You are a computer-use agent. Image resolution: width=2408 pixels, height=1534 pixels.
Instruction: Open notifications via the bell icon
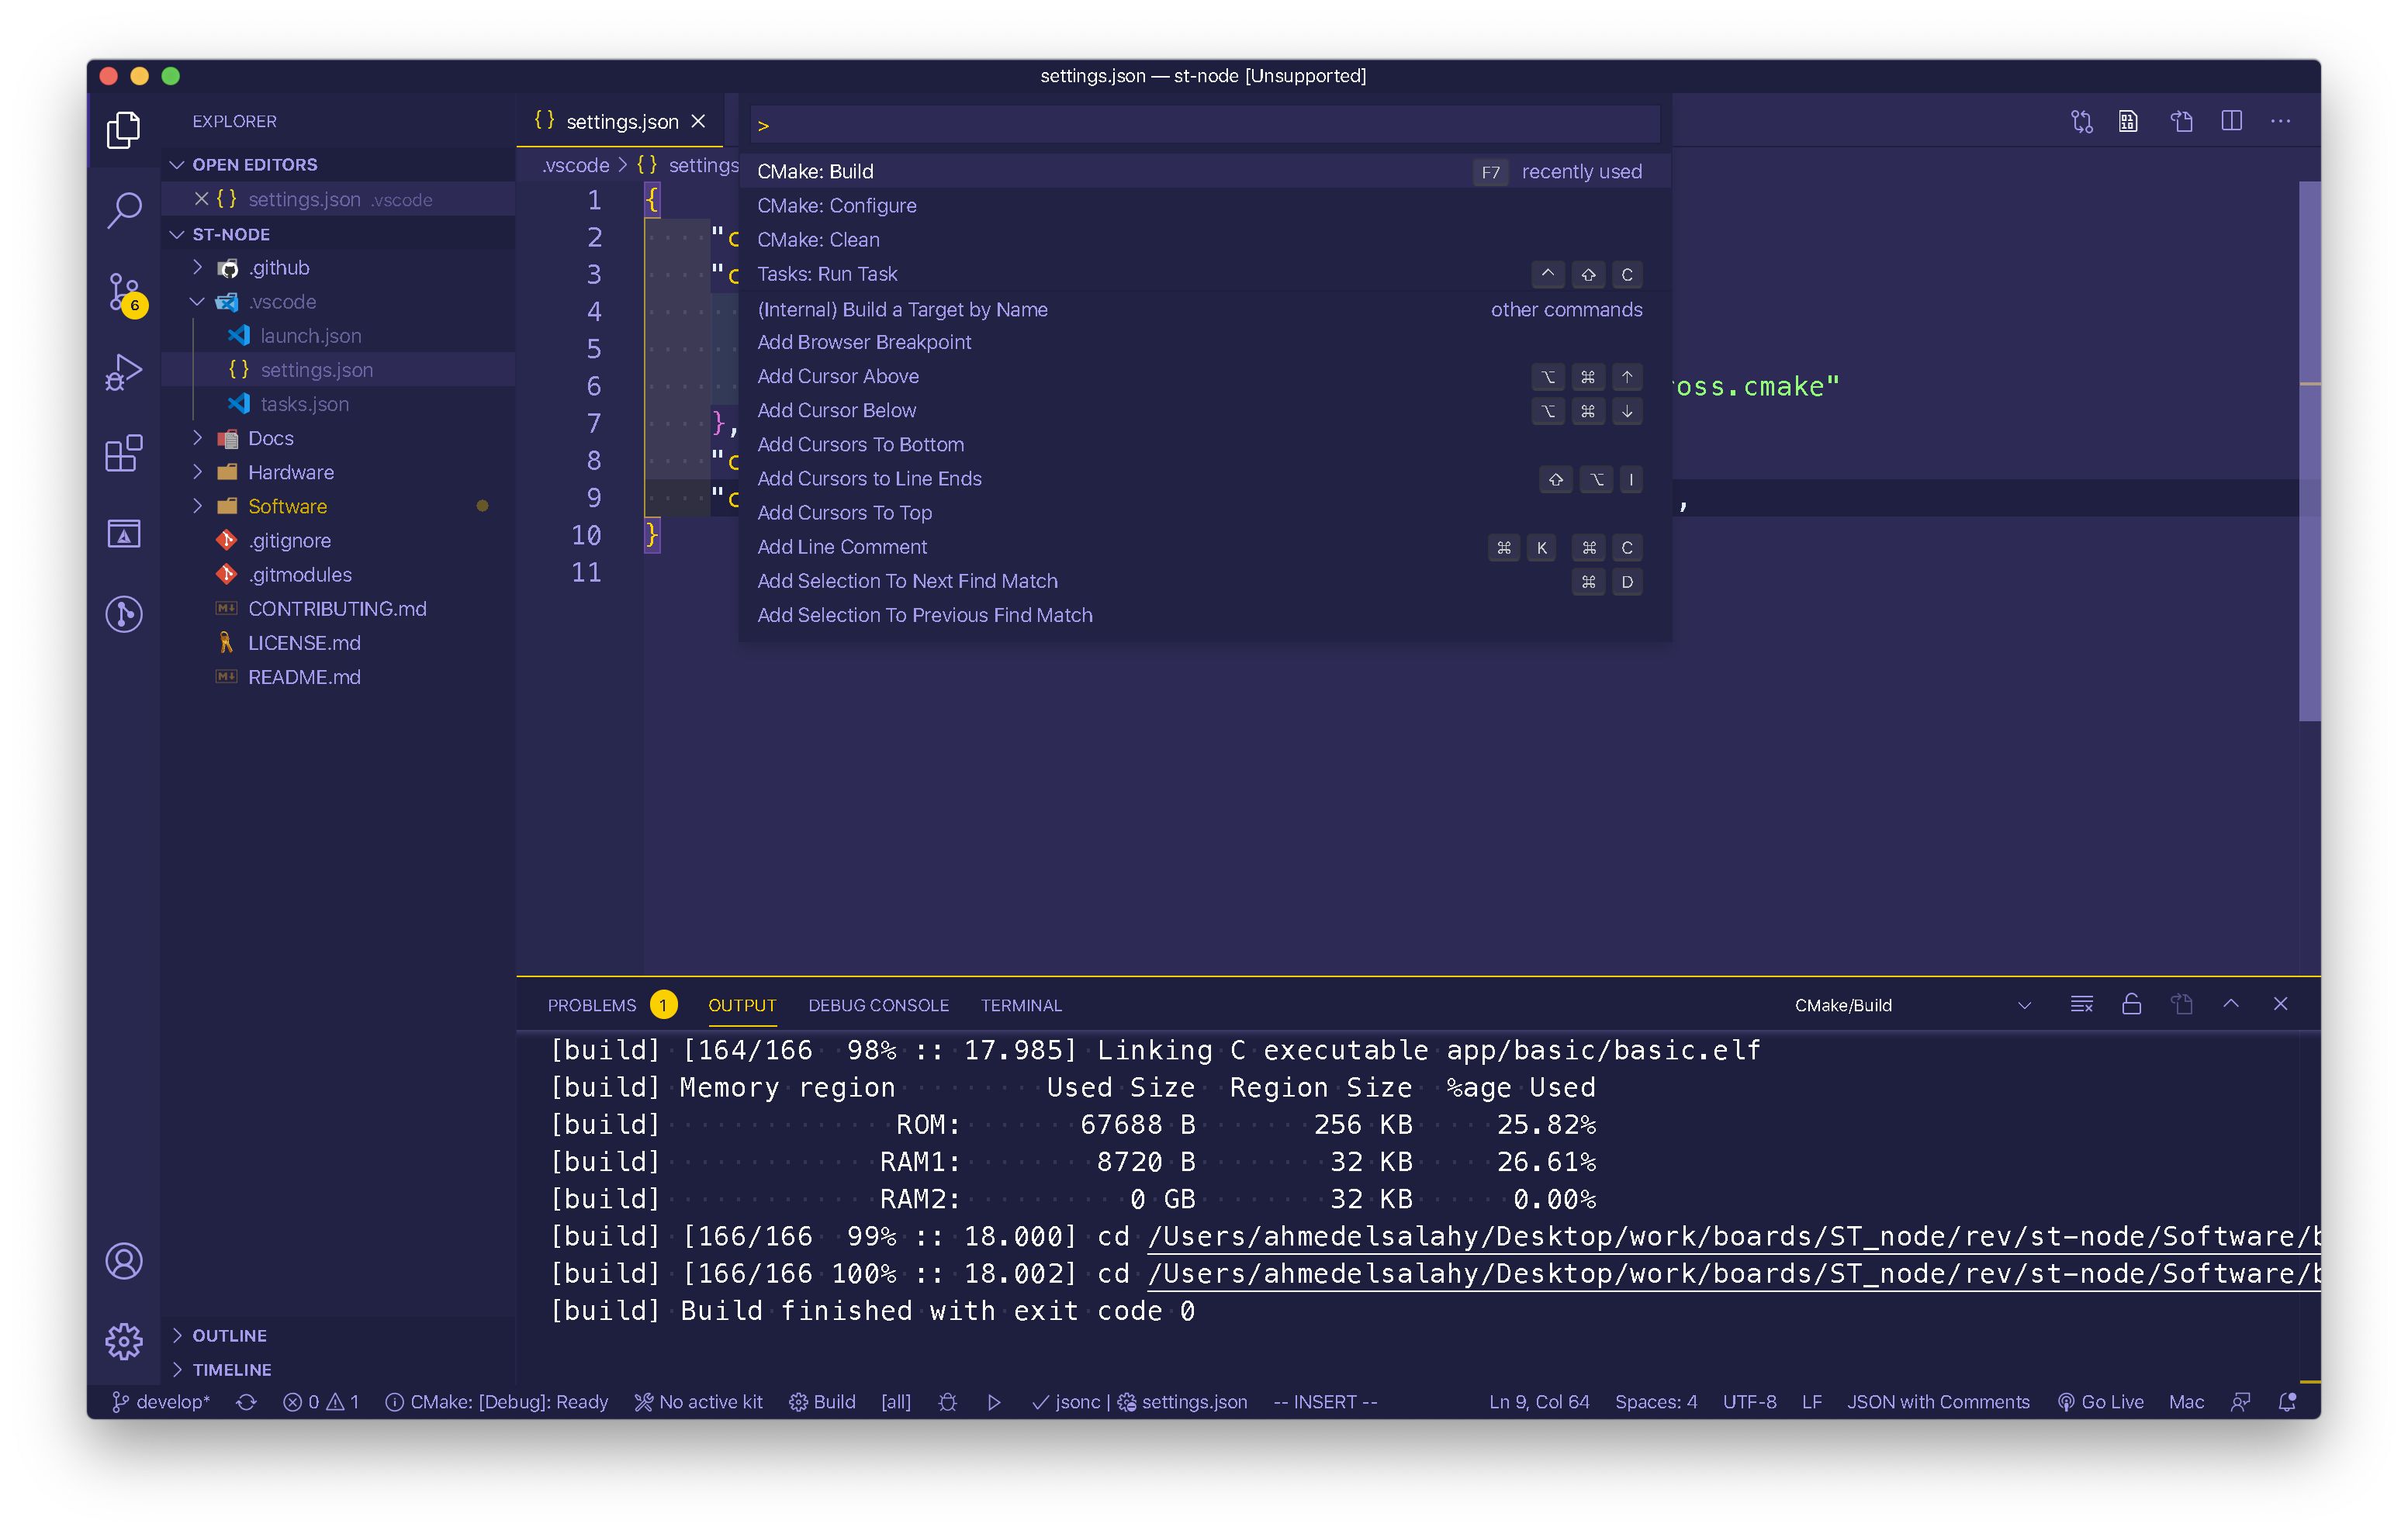2287,1402
